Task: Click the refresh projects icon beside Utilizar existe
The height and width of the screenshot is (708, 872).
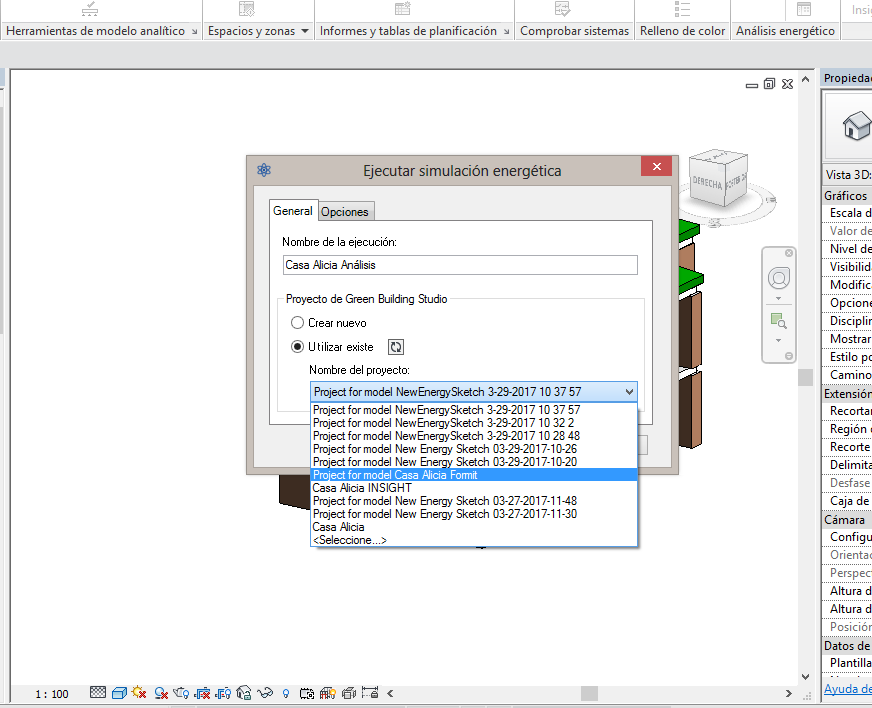Action: coord(395,347)
